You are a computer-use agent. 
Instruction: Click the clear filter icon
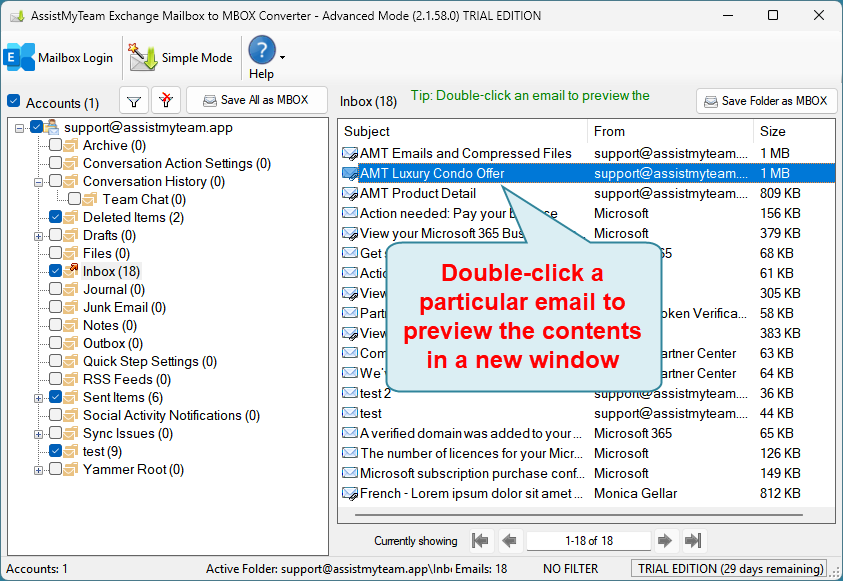(167, 101)
